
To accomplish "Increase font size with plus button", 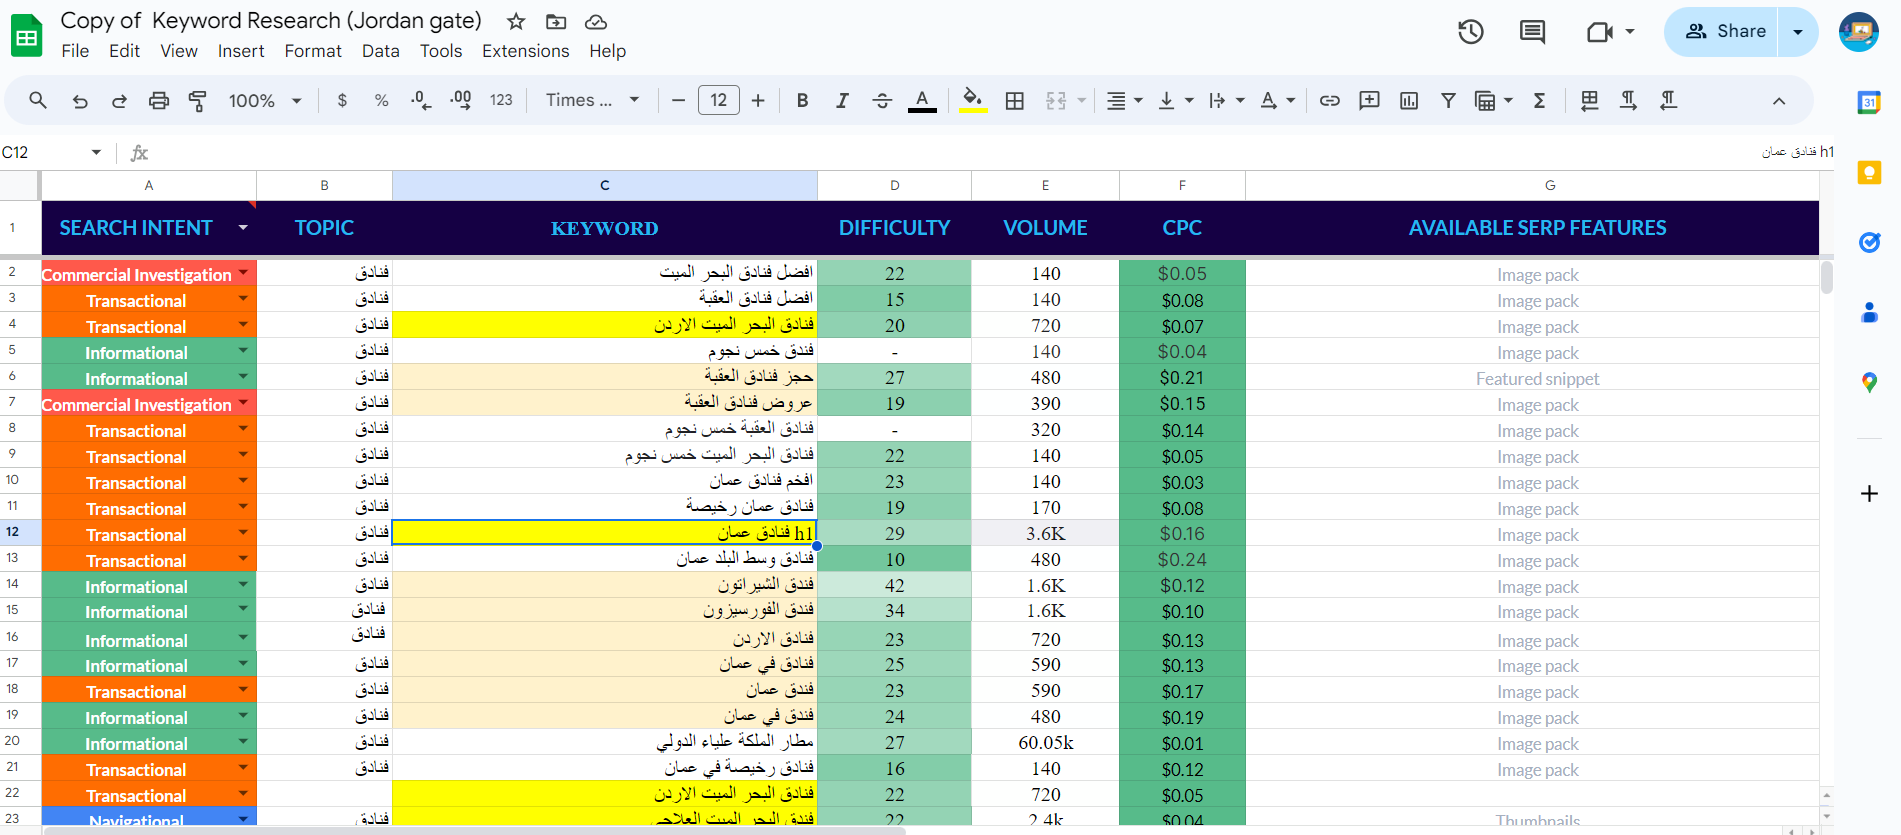I will click(x=758, y=100).
